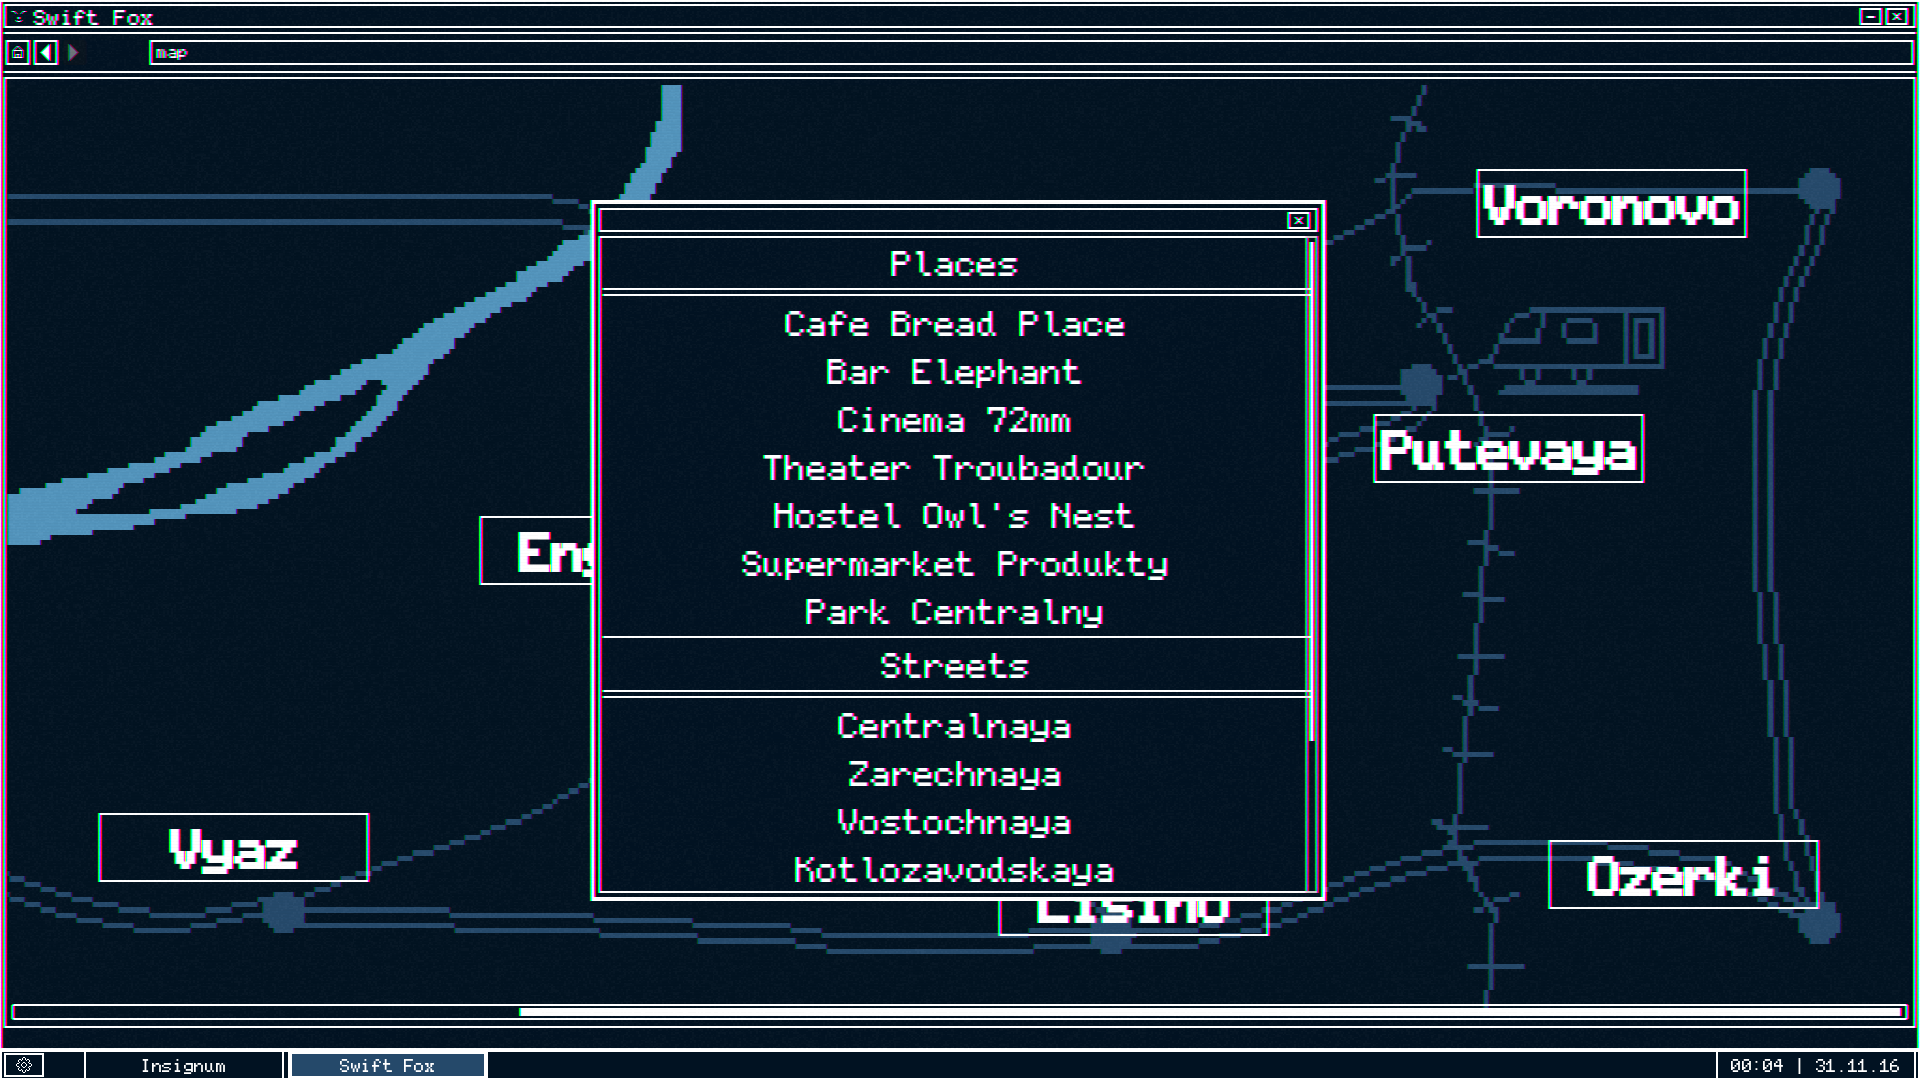The width and height of the screenshot is (1920, 1080).
Task: Click the popup's vertical scrollbar
Action: coord(1311,490)
